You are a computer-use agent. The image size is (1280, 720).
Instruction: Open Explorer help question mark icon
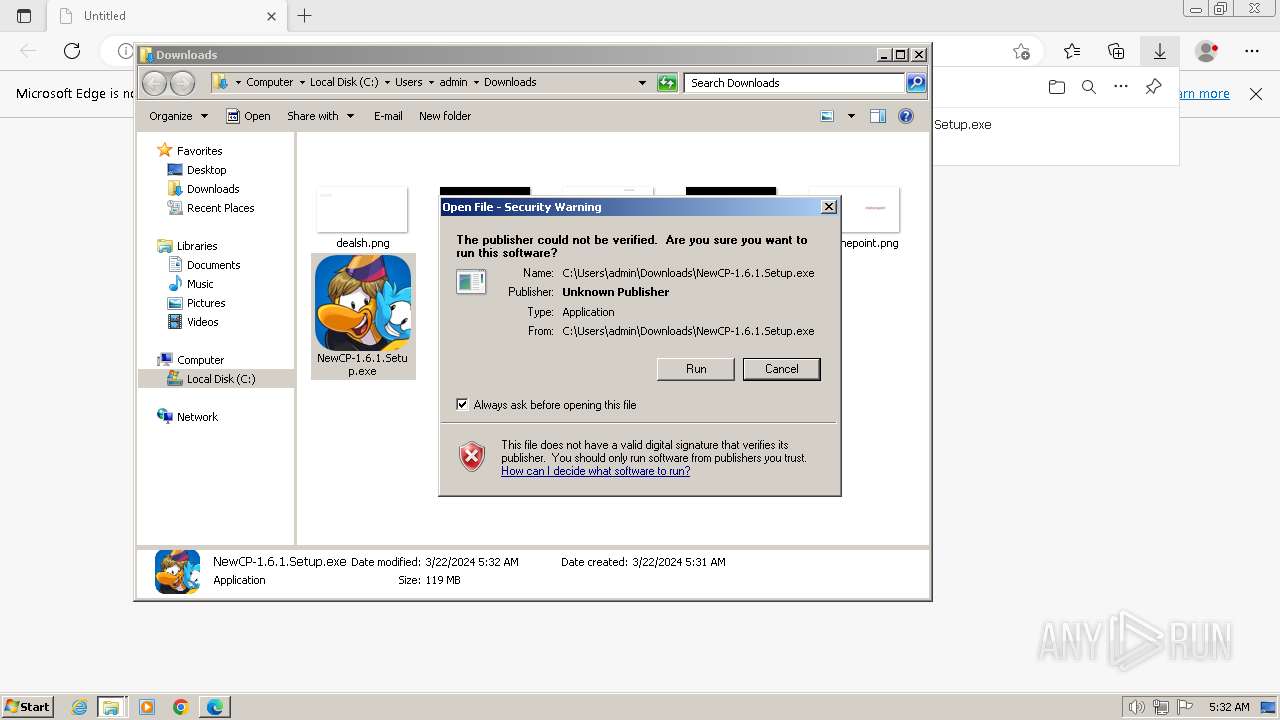(906, 116)
